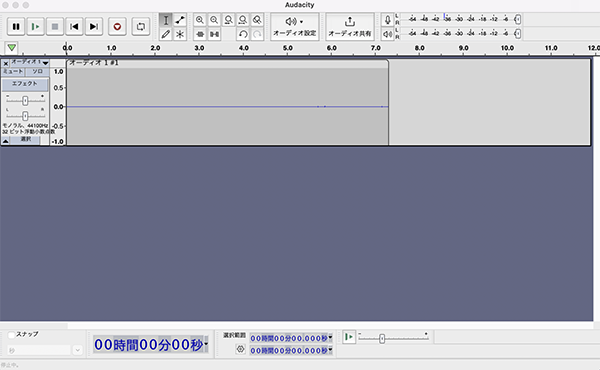The image size is (600, 370).
Task: Click the オーディオ共有 button
Action: click(x=350, y=26)
